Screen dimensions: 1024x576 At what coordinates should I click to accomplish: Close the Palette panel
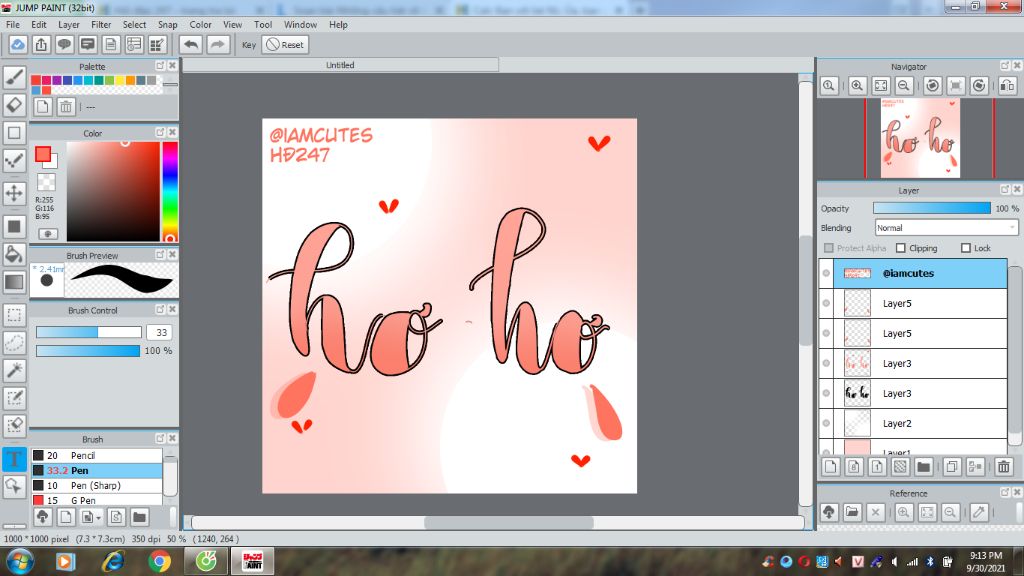pyautogui.click(x=172, y=66)
